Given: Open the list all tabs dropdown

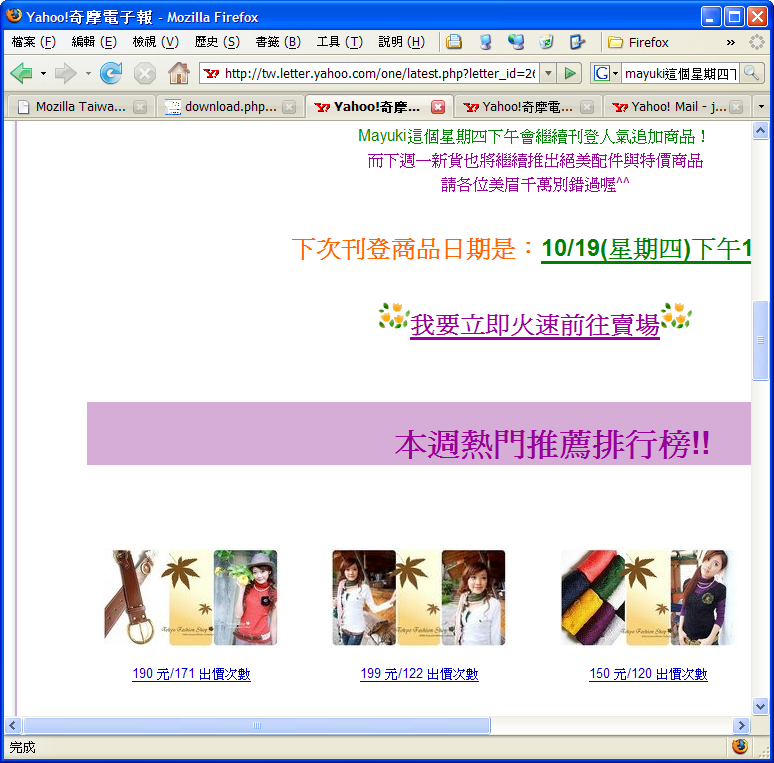Looking at the screenshot, I should tap(761, 107).
